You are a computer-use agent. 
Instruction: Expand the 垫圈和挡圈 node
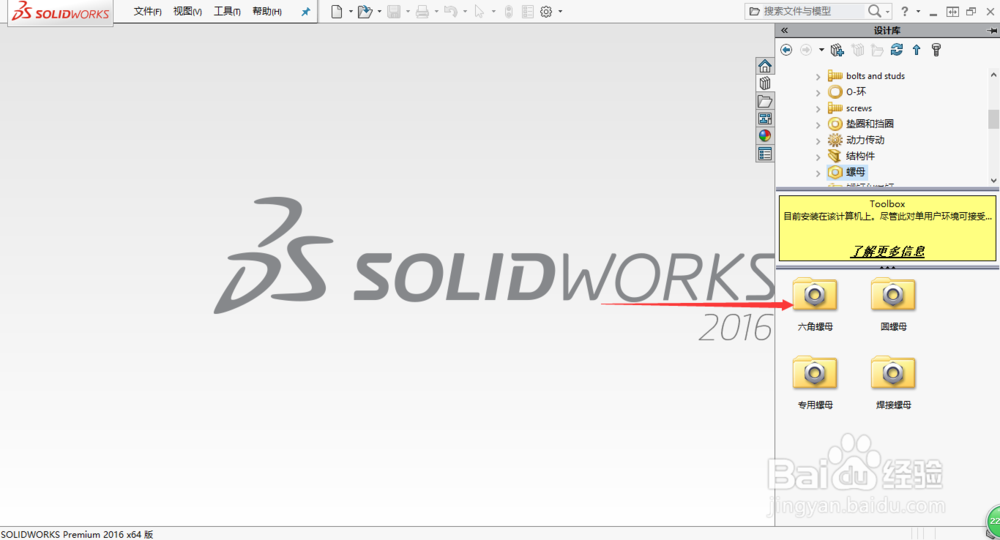tap(818, 124)
